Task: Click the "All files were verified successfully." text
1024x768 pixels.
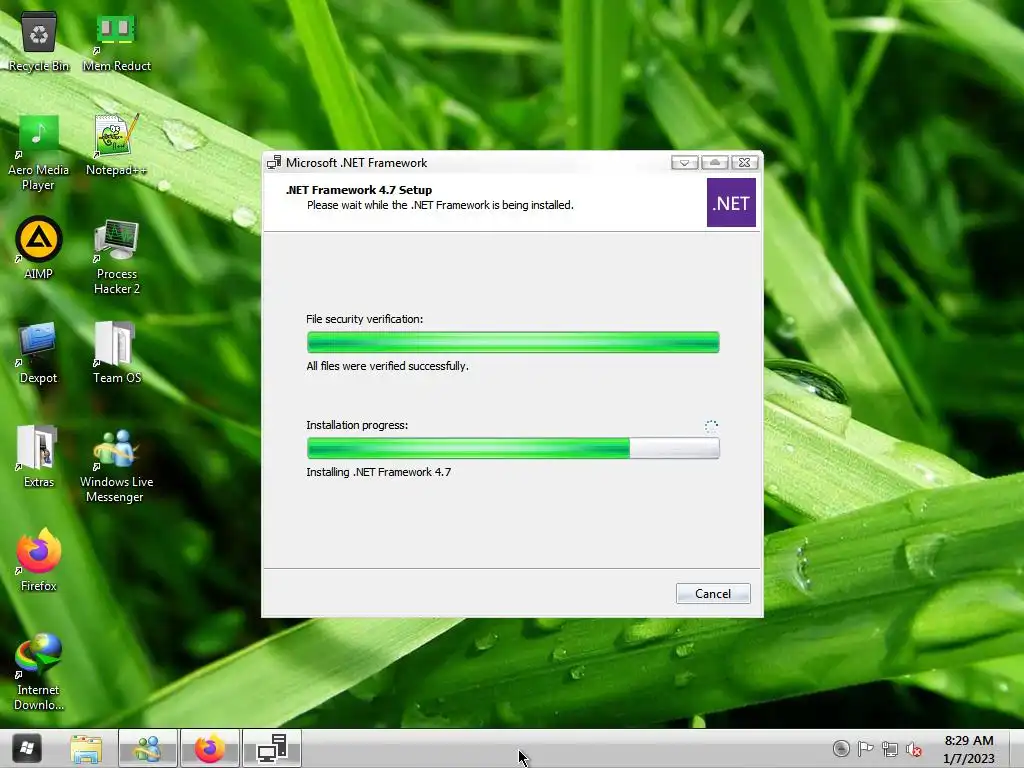Action: [x=387, y=366]
